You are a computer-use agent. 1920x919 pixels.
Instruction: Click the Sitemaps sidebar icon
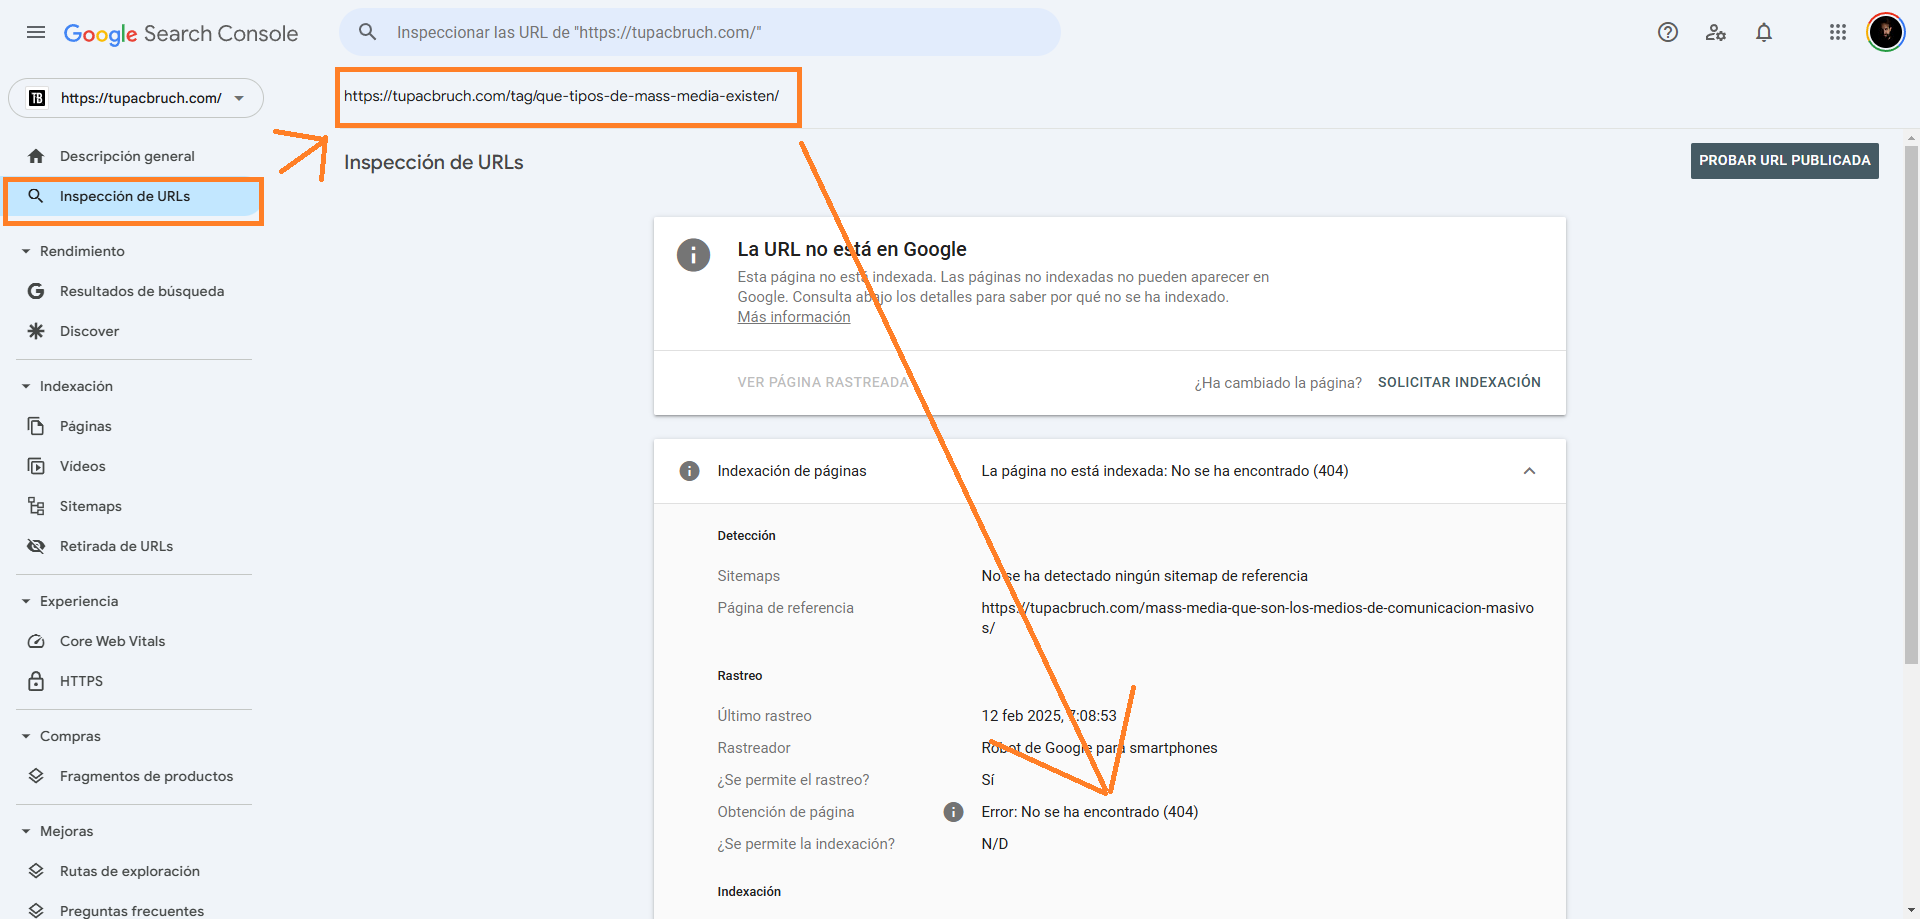(x=36, y=506)
